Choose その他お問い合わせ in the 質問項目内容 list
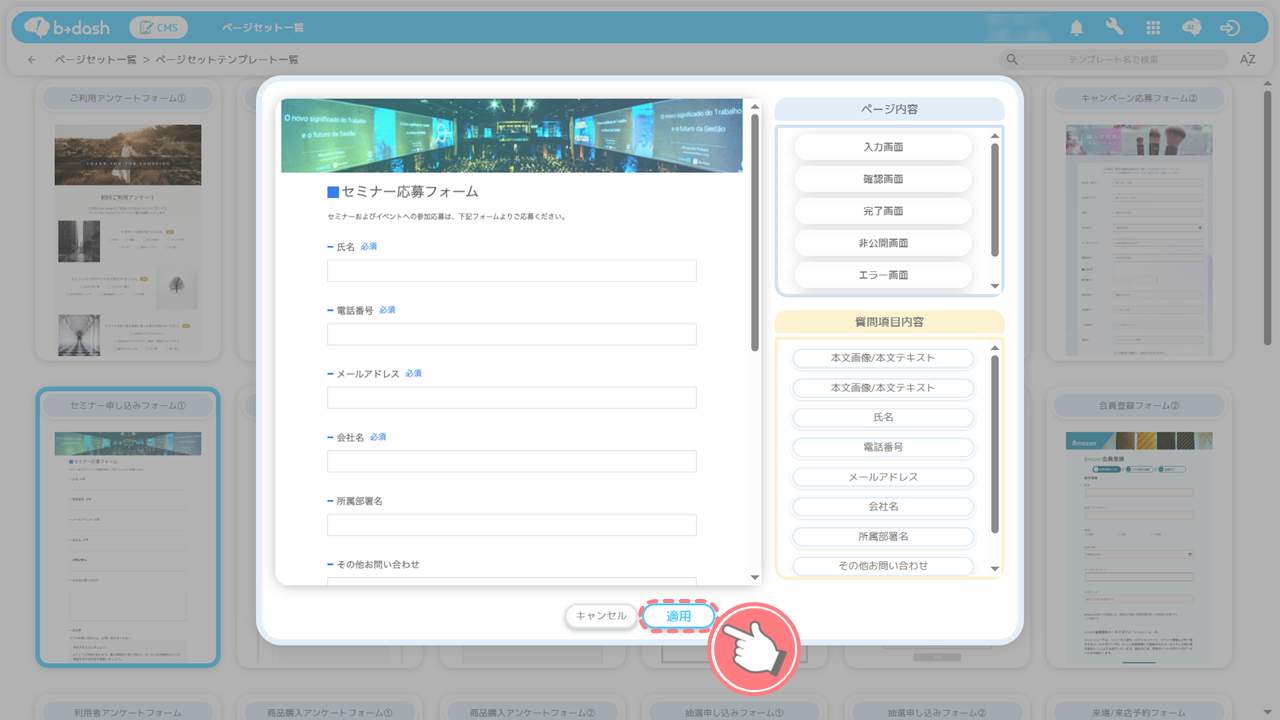The width and height of the screenshot is (1280, 720). pos(883,566)
